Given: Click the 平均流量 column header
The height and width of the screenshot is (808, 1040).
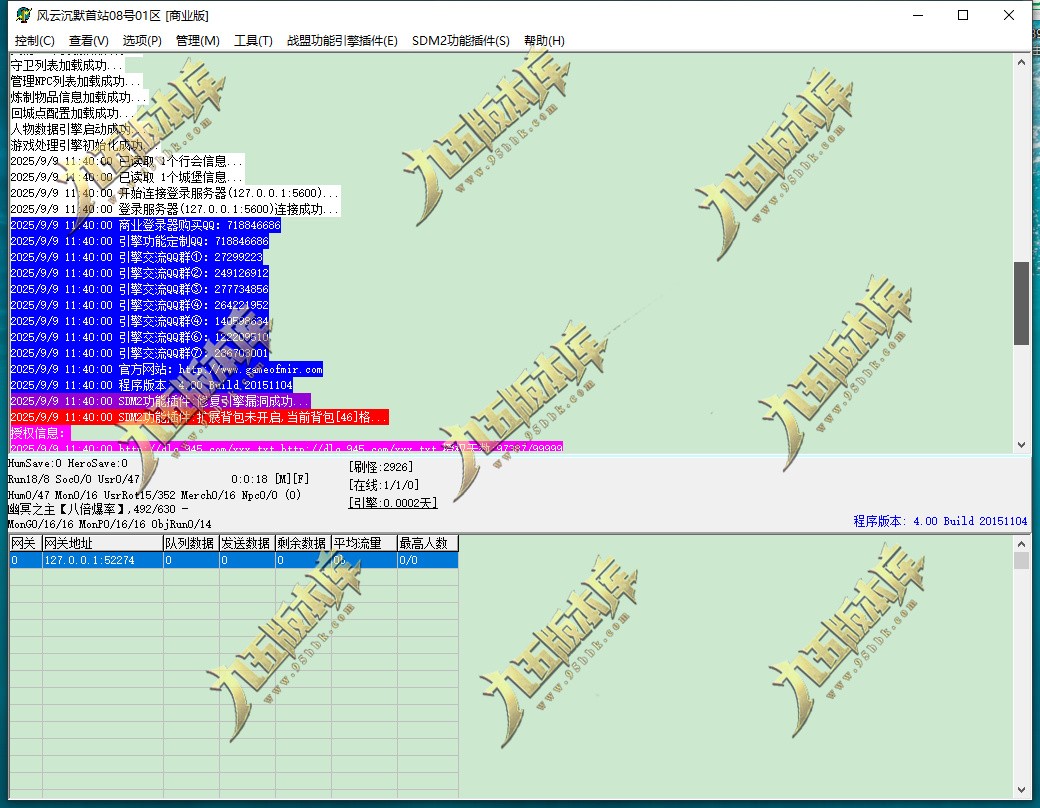Looking at the screenshot, I should click(364, 543).
